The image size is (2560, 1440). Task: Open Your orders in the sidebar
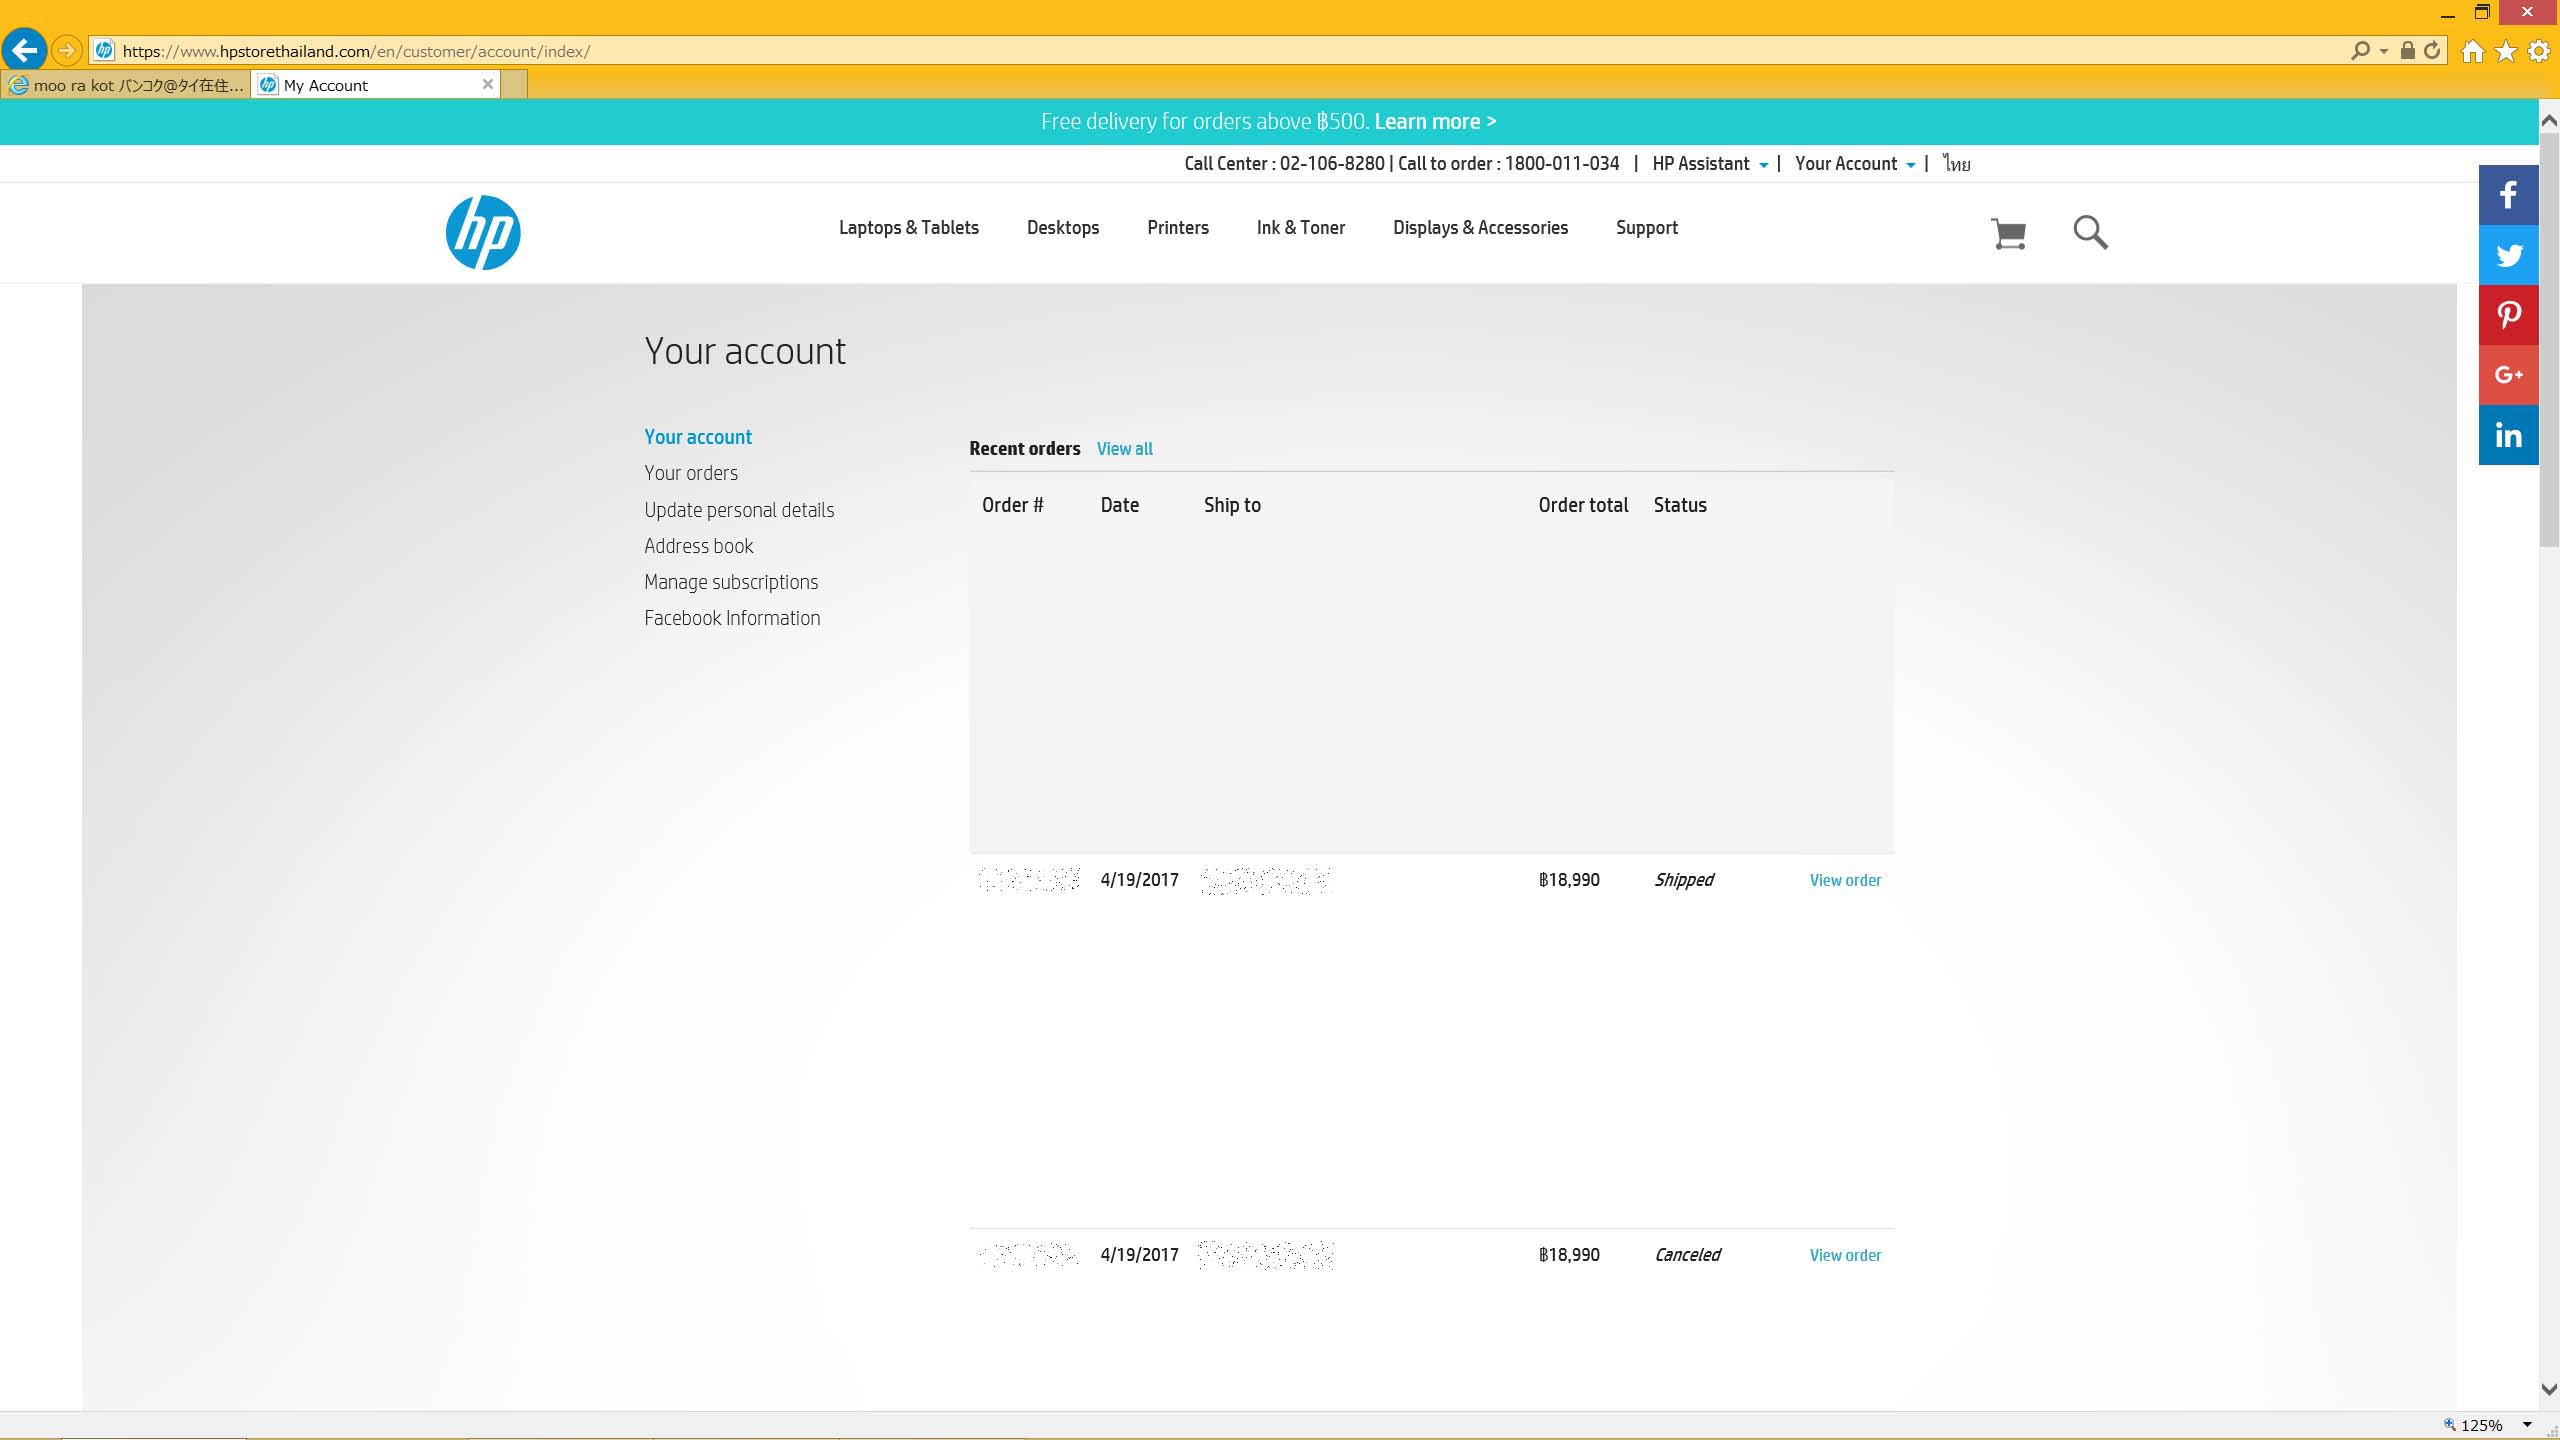coord(691,473)
